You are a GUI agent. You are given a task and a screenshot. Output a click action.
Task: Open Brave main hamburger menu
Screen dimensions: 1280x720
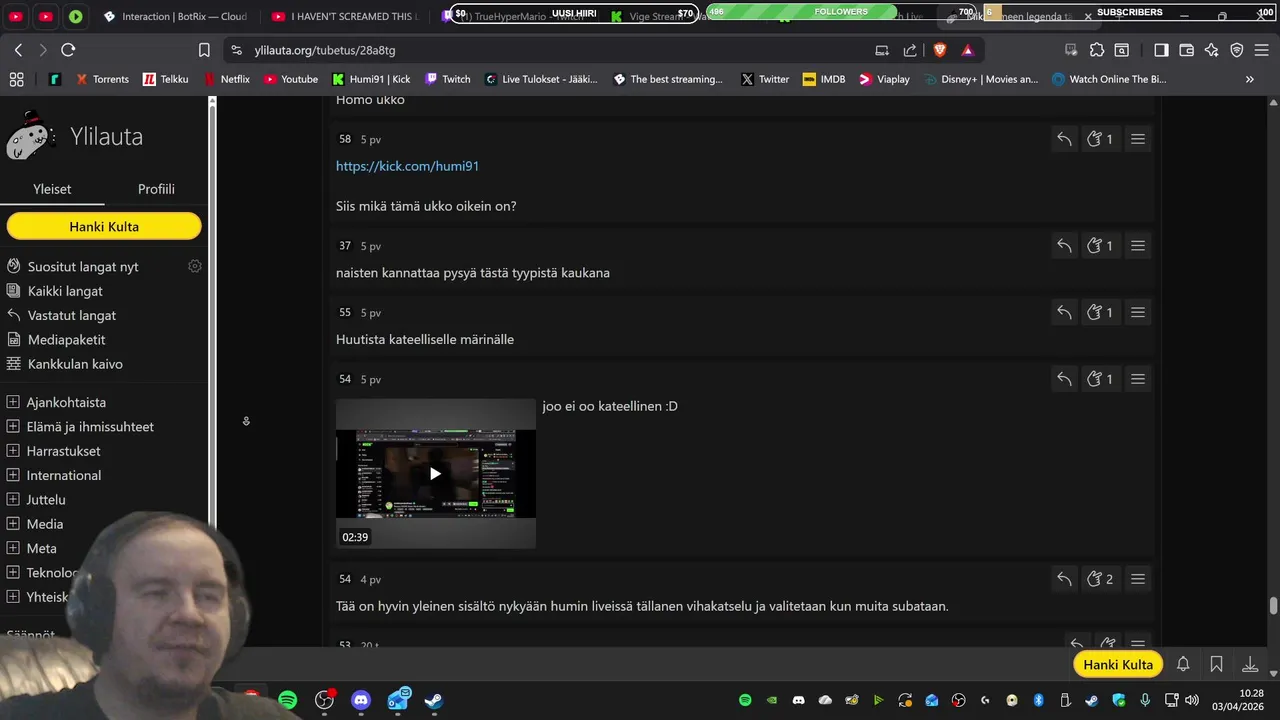pyautogui.click(x=1262, y=50)
